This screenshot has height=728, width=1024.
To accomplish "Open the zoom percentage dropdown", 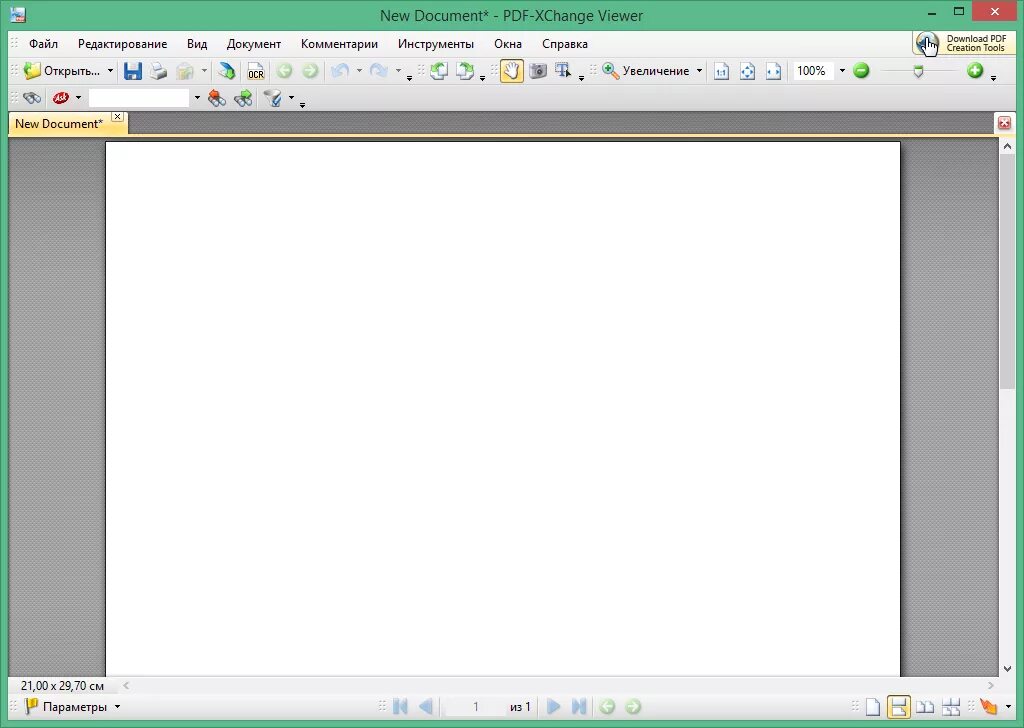I will click(842, 71).
